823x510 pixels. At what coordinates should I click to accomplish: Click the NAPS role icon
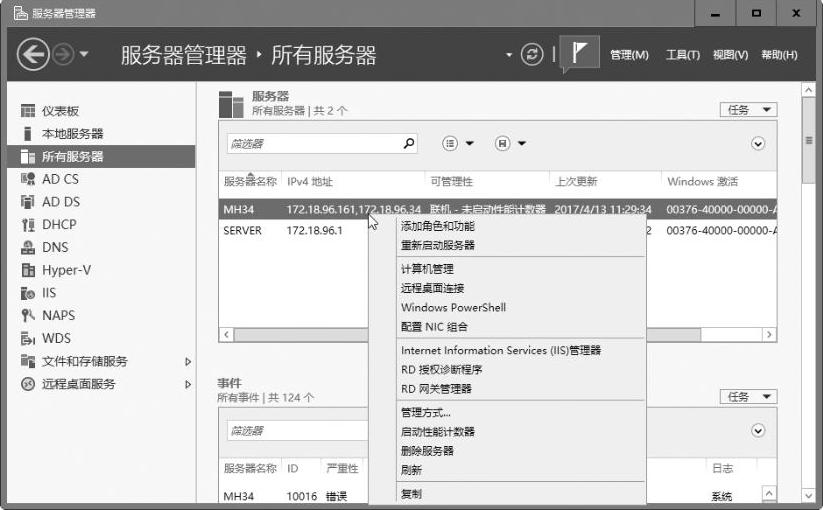coord(27,315)
